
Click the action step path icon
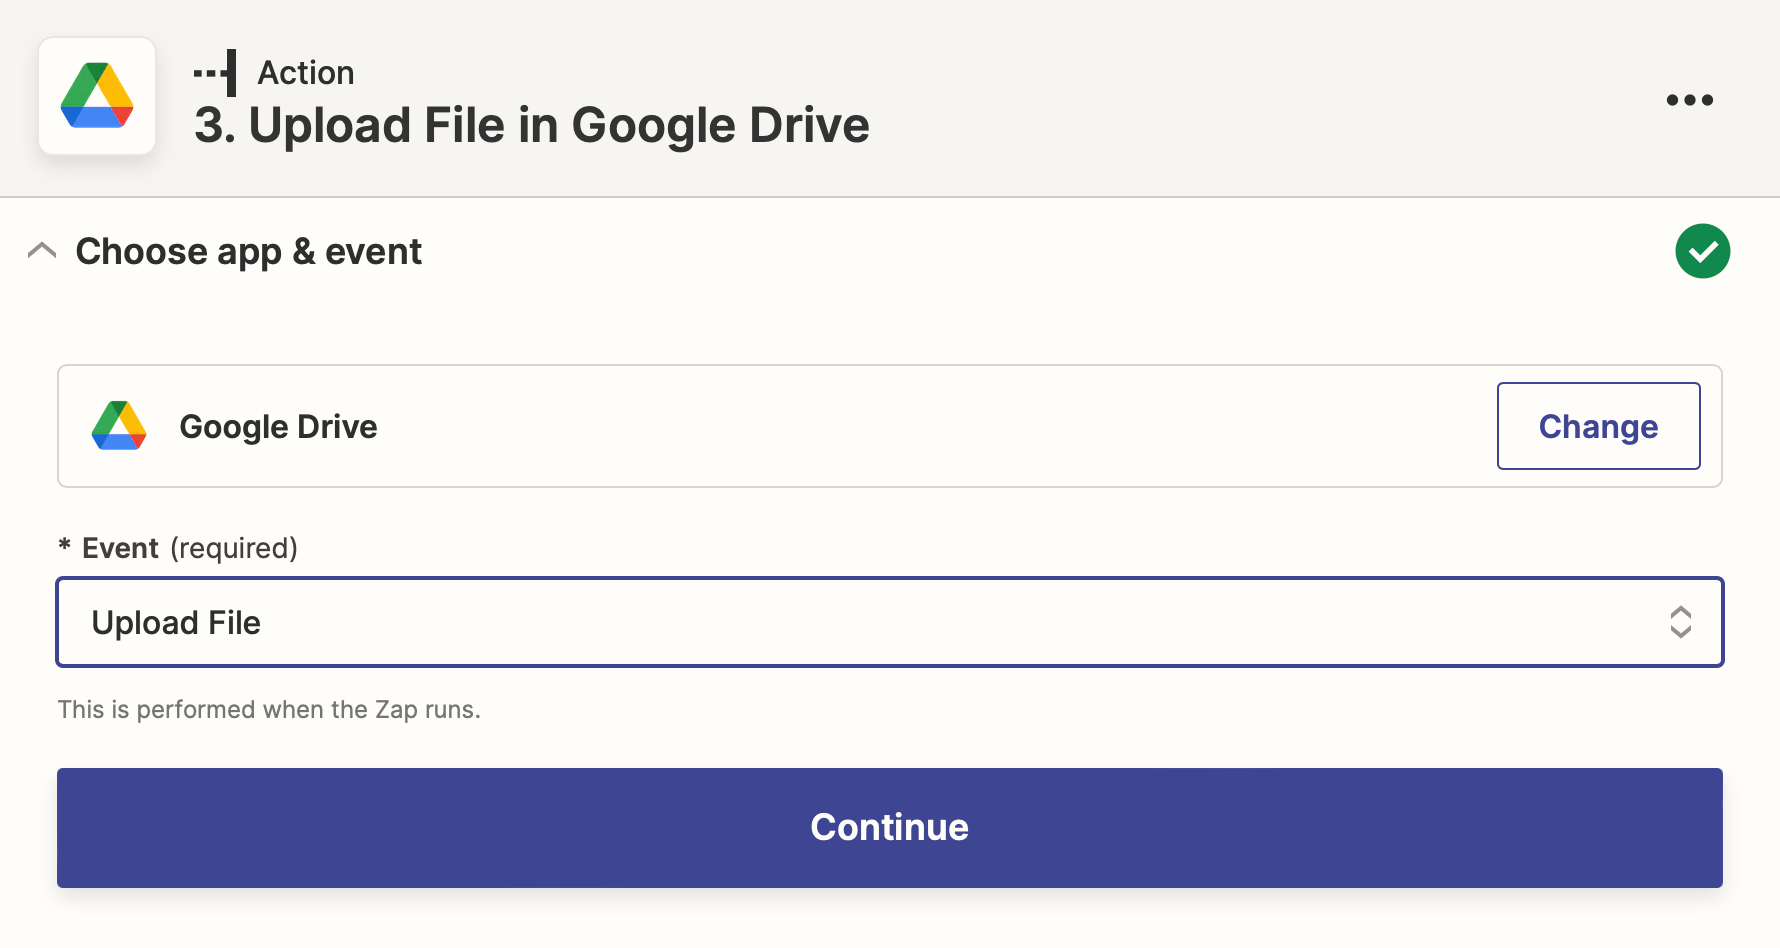(215, 73)
